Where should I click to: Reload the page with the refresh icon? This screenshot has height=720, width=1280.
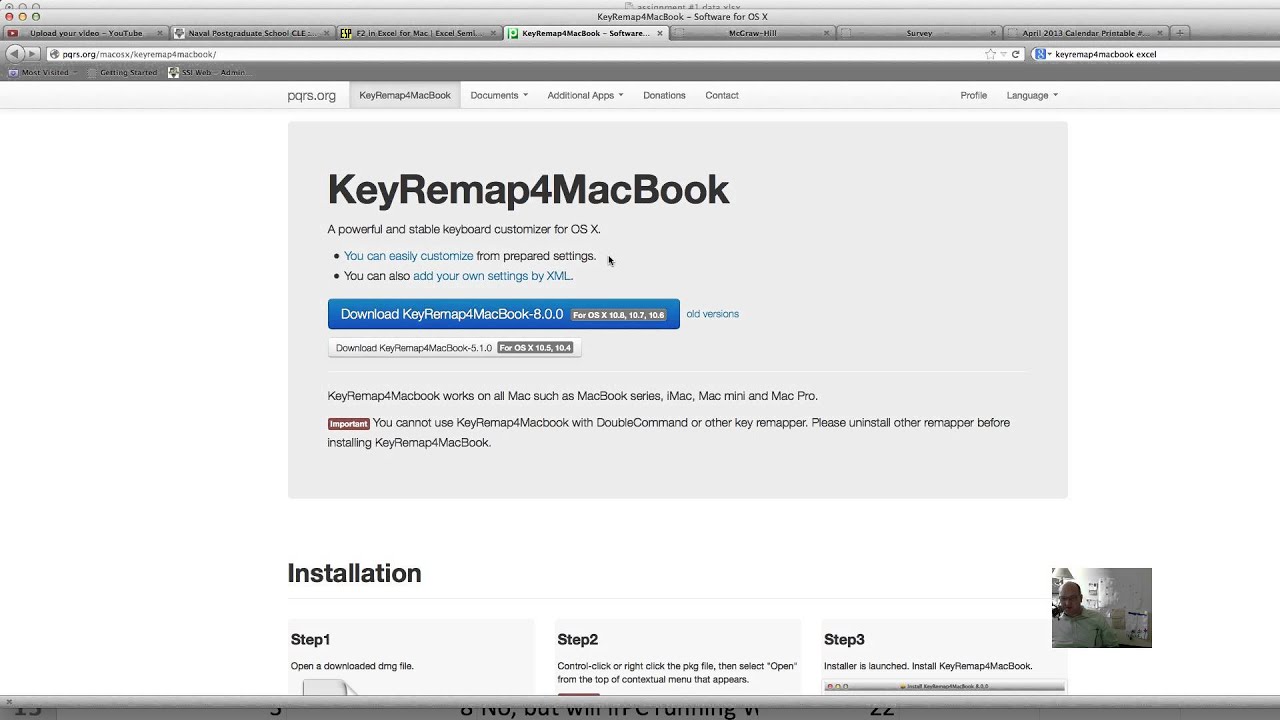(x=1016, y=54)
